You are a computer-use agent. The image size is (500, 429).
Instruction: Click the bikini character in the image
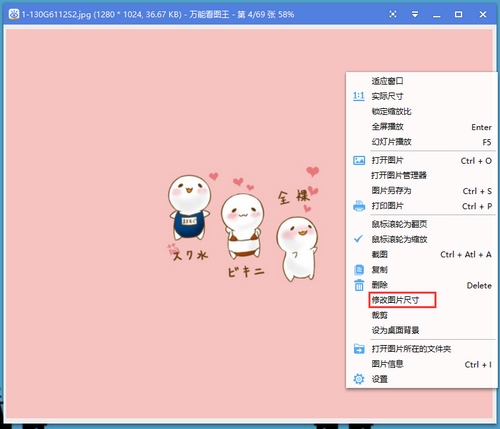pyautogui.click(x=243, y=227)
